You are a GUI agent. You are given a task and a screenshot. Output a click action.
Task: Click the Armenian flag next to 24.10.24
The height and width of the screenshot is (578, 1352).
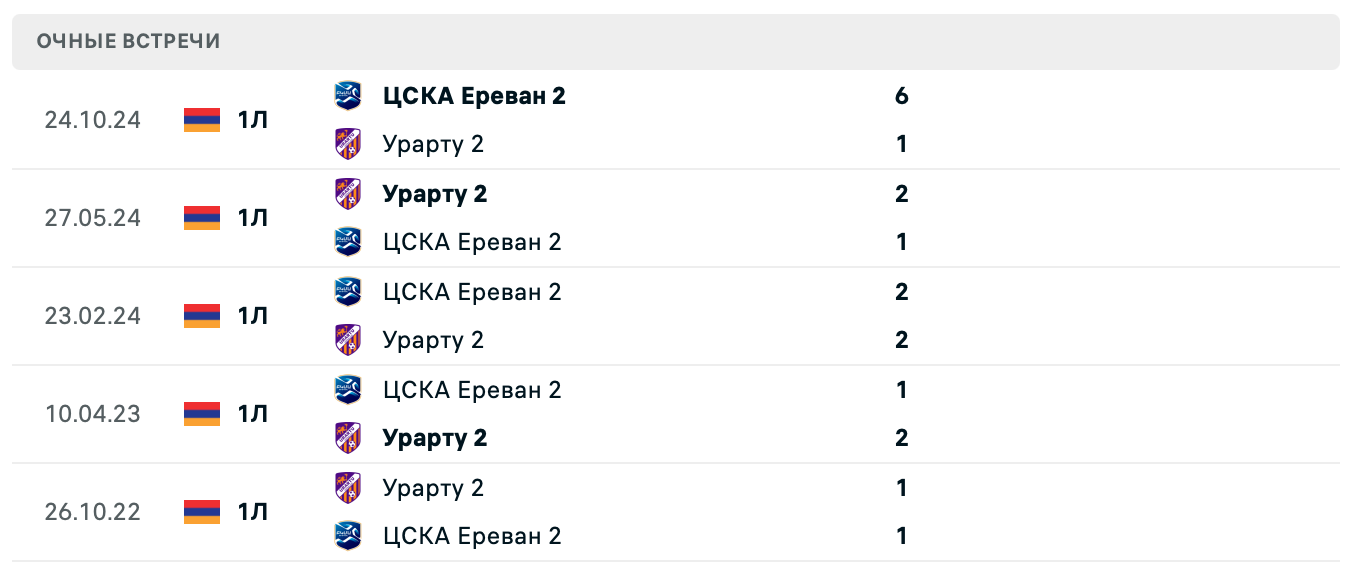[199, 120]
